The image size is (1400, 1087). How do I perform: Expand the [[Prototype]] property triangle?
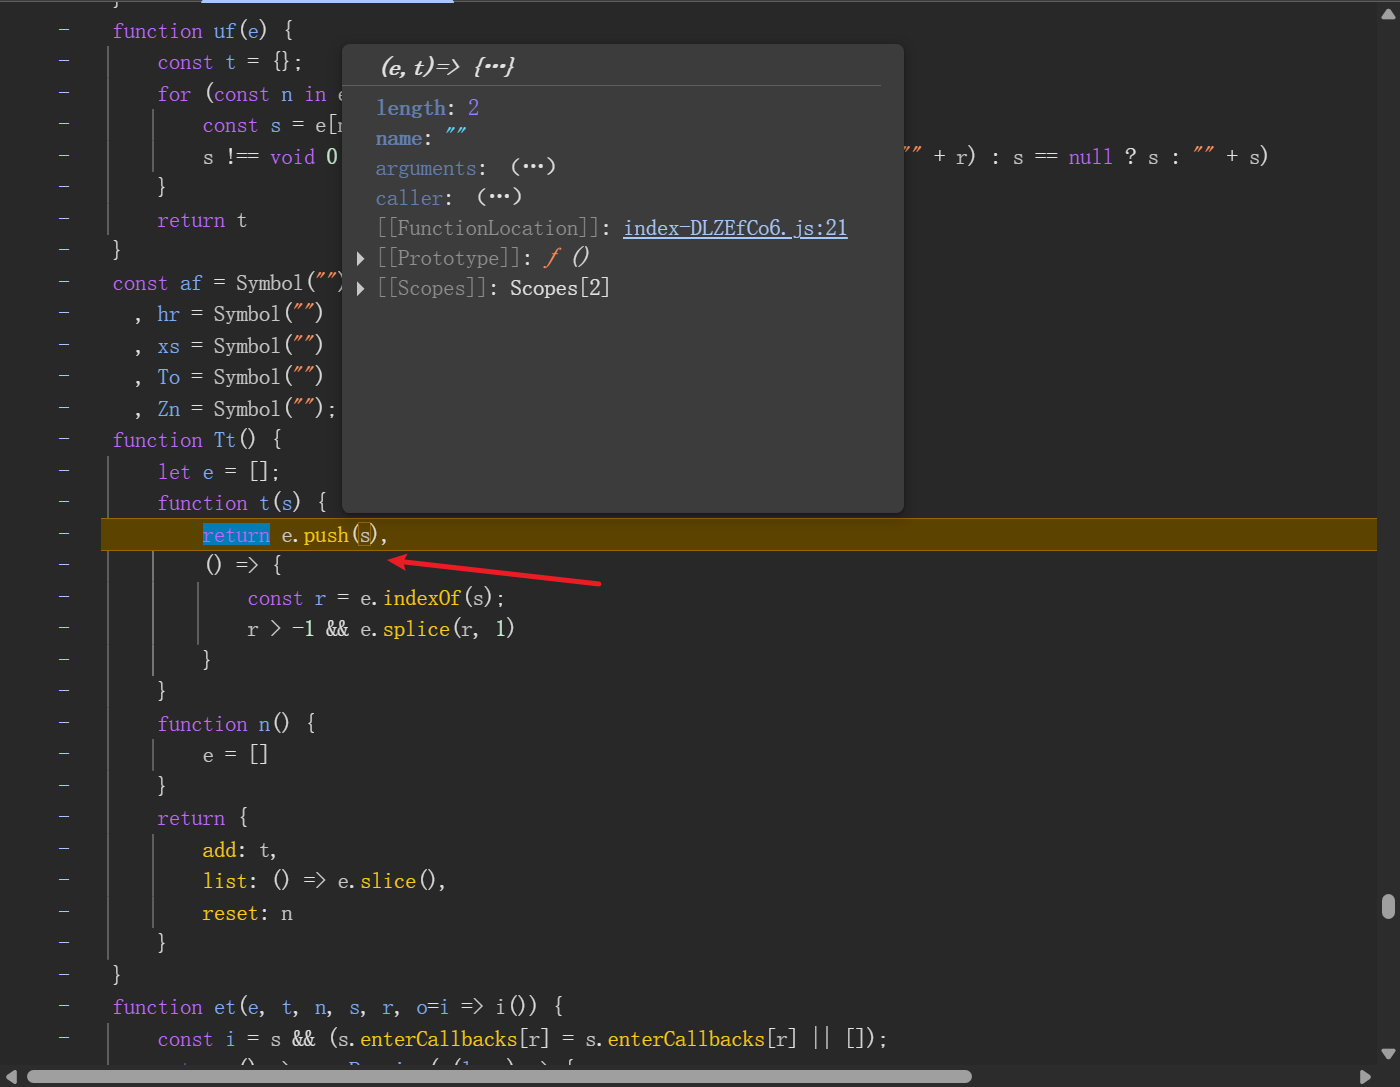[361, 259]
